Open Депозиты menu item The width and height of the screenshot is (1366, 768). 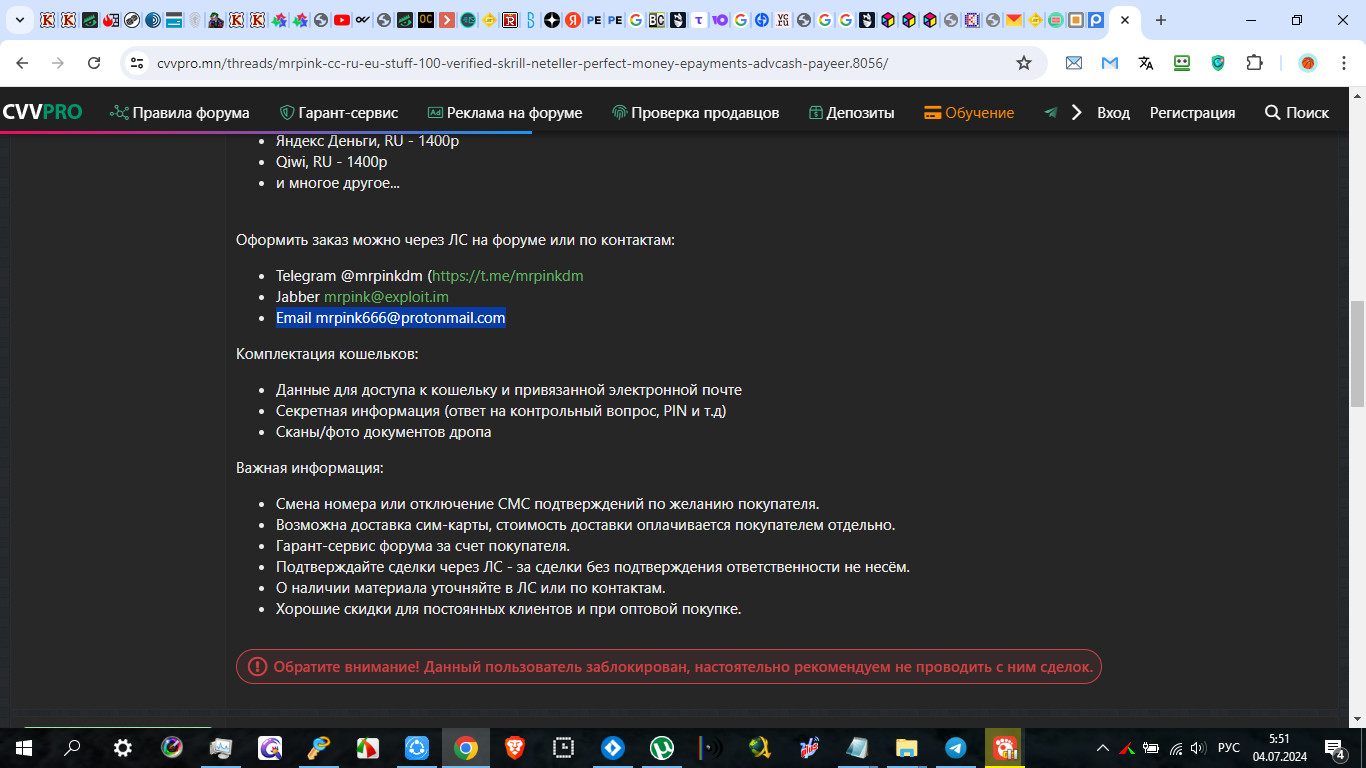tap(851, 113)
